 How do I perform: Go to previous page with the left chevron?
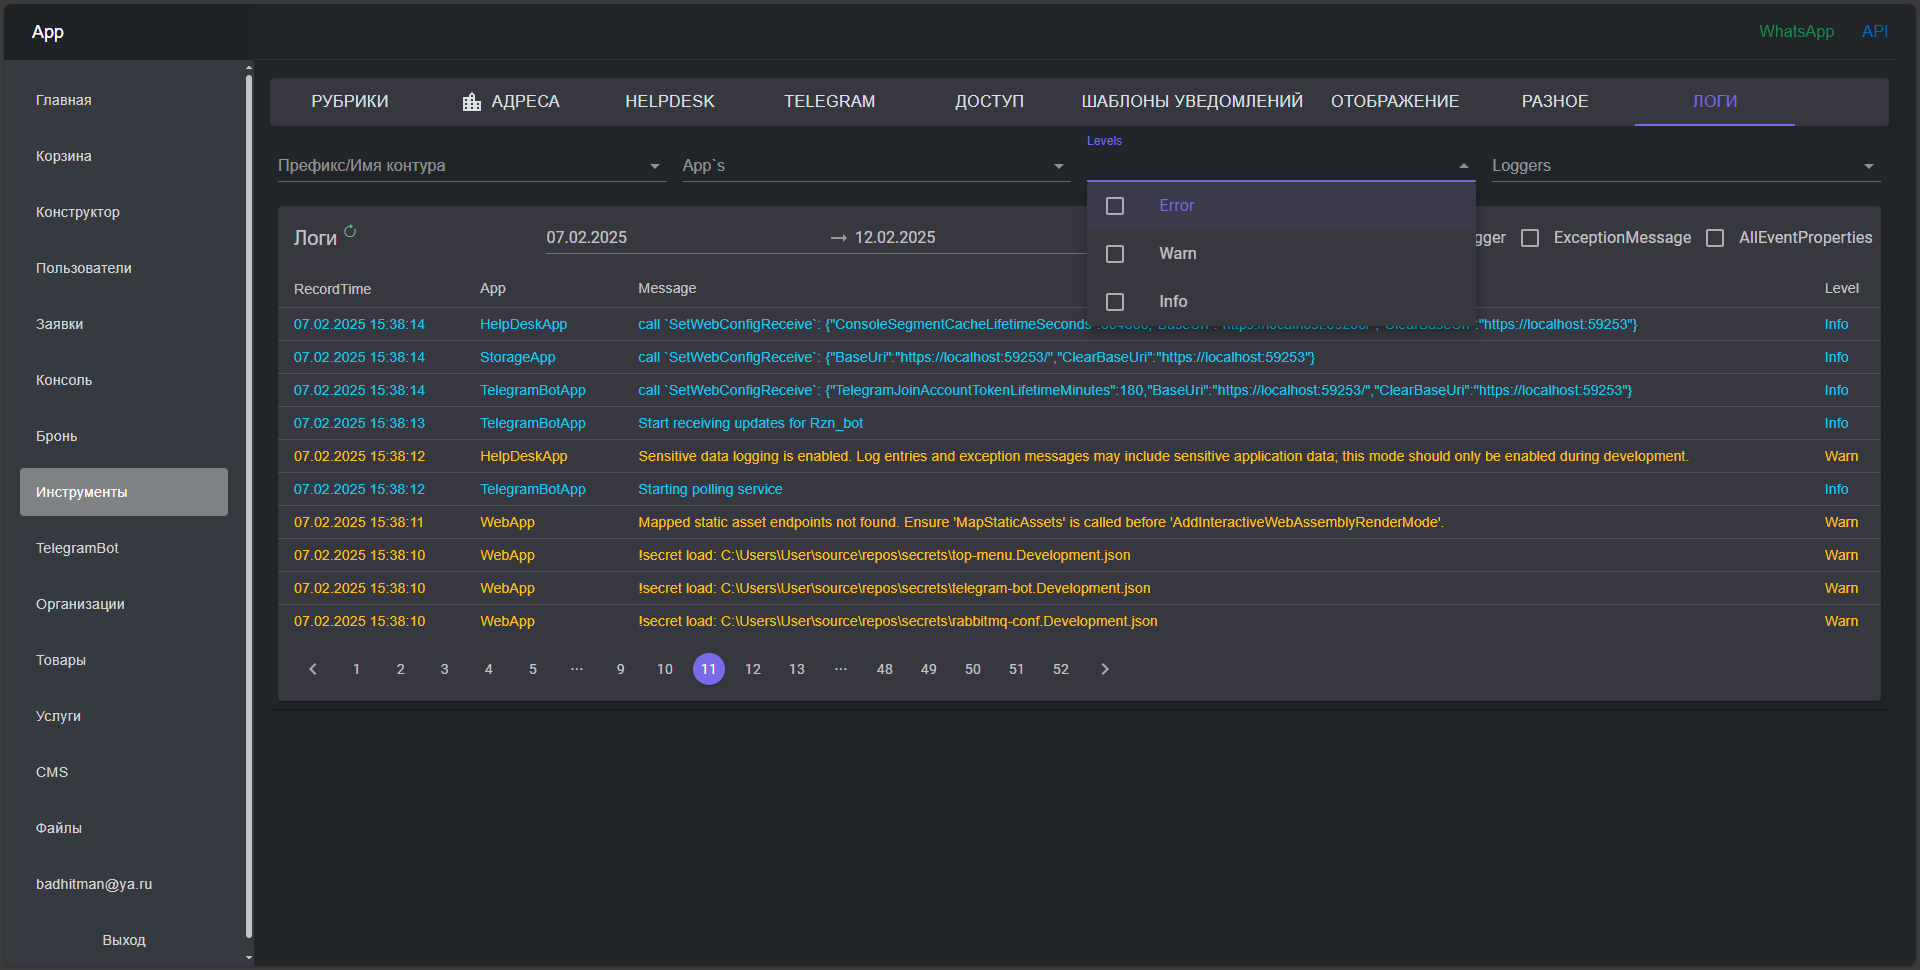click(313, 669)
